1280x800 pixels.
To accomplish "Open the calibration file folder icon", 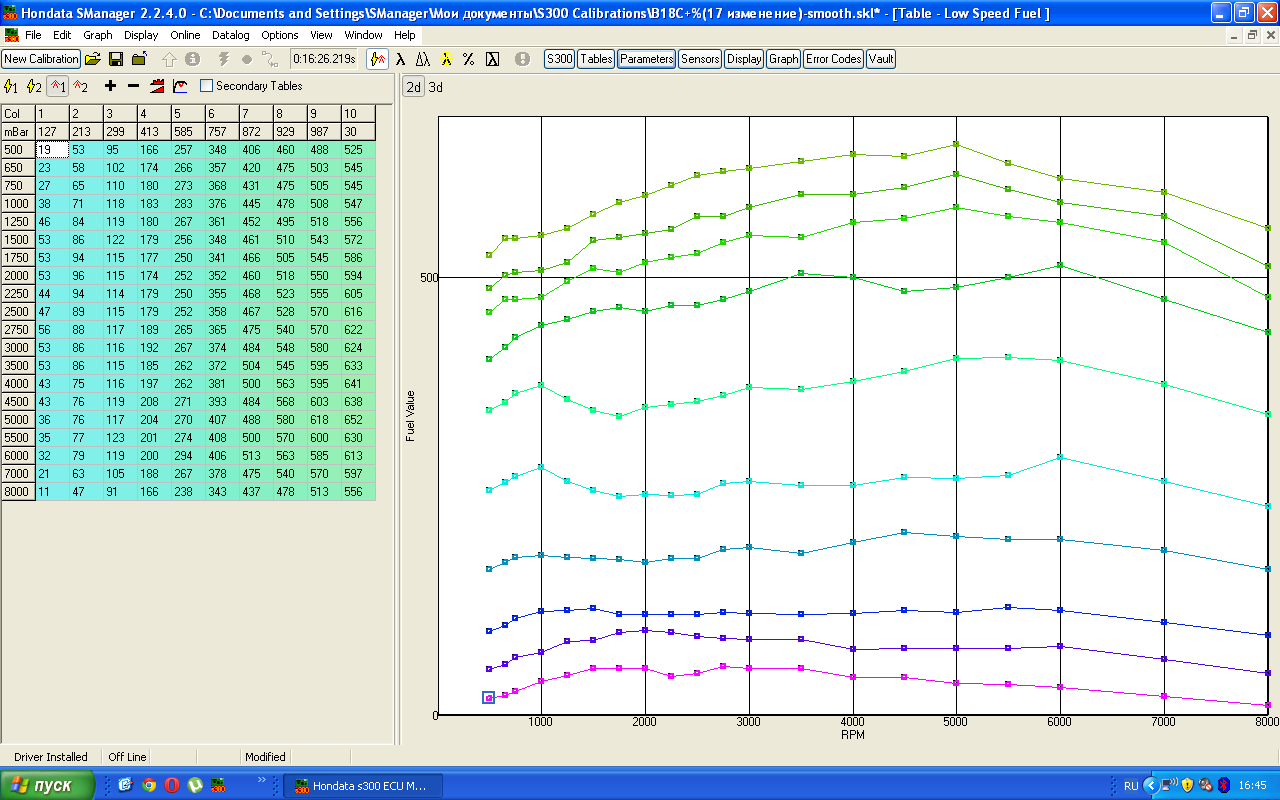I will [x=92, y=59].
